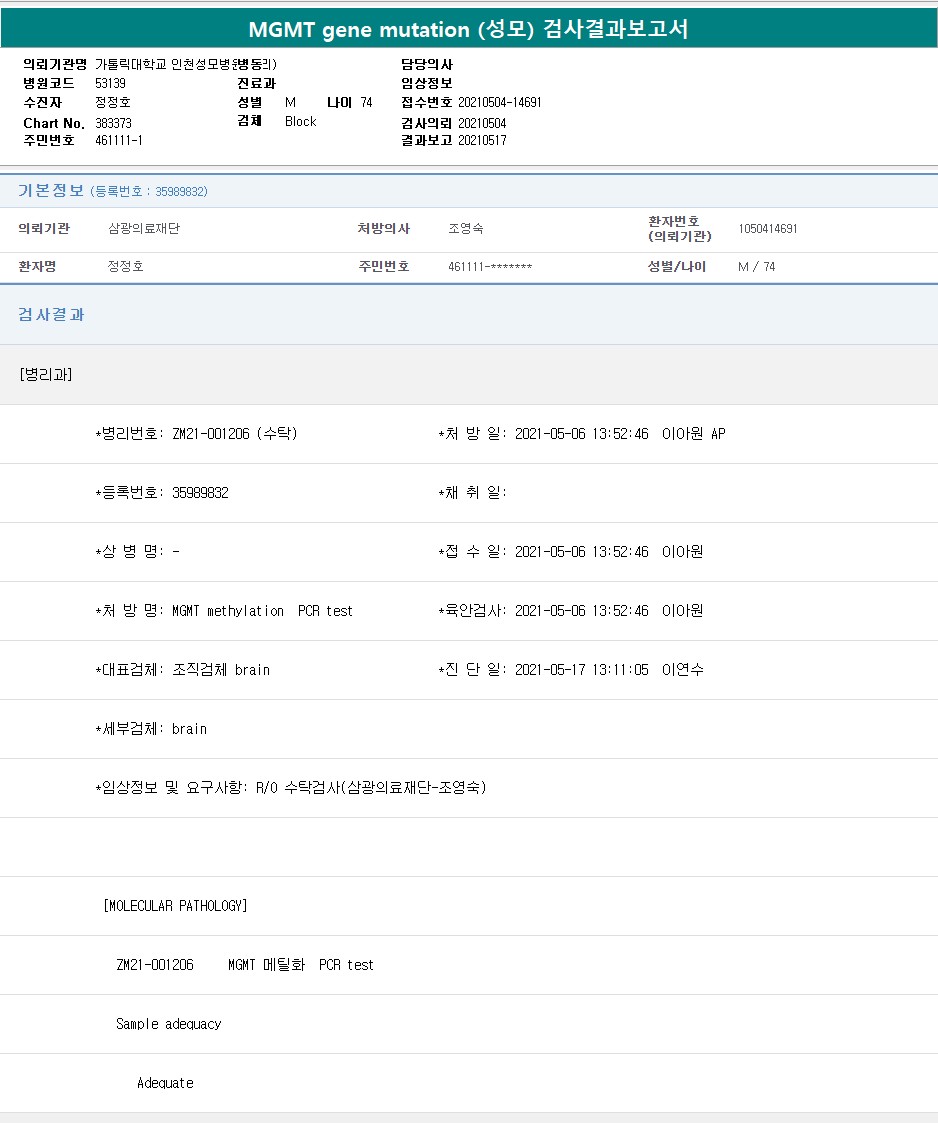Select 결과보고 date 20210517
This screenshot has height=1123, width=938.
[482, 141]
